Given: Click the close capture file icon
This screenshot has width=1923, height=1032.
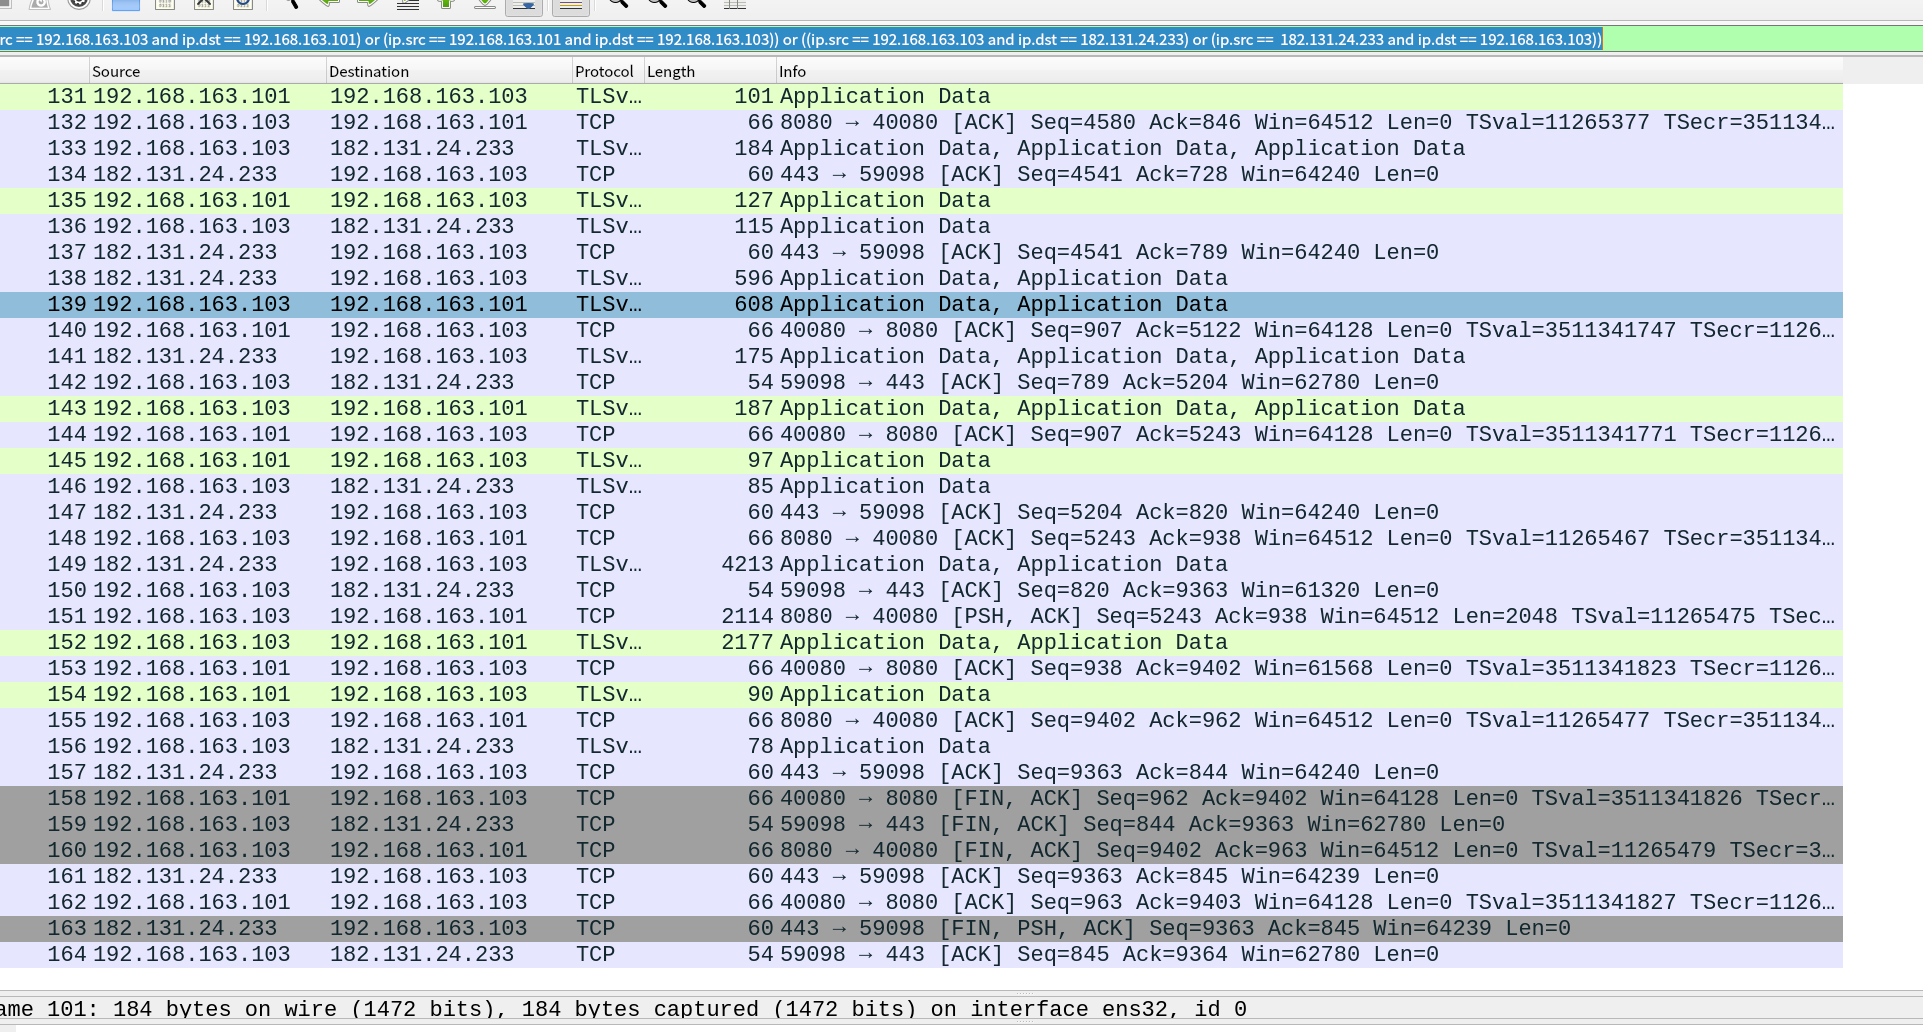Looking at the screenshot, I should (204, 4).
